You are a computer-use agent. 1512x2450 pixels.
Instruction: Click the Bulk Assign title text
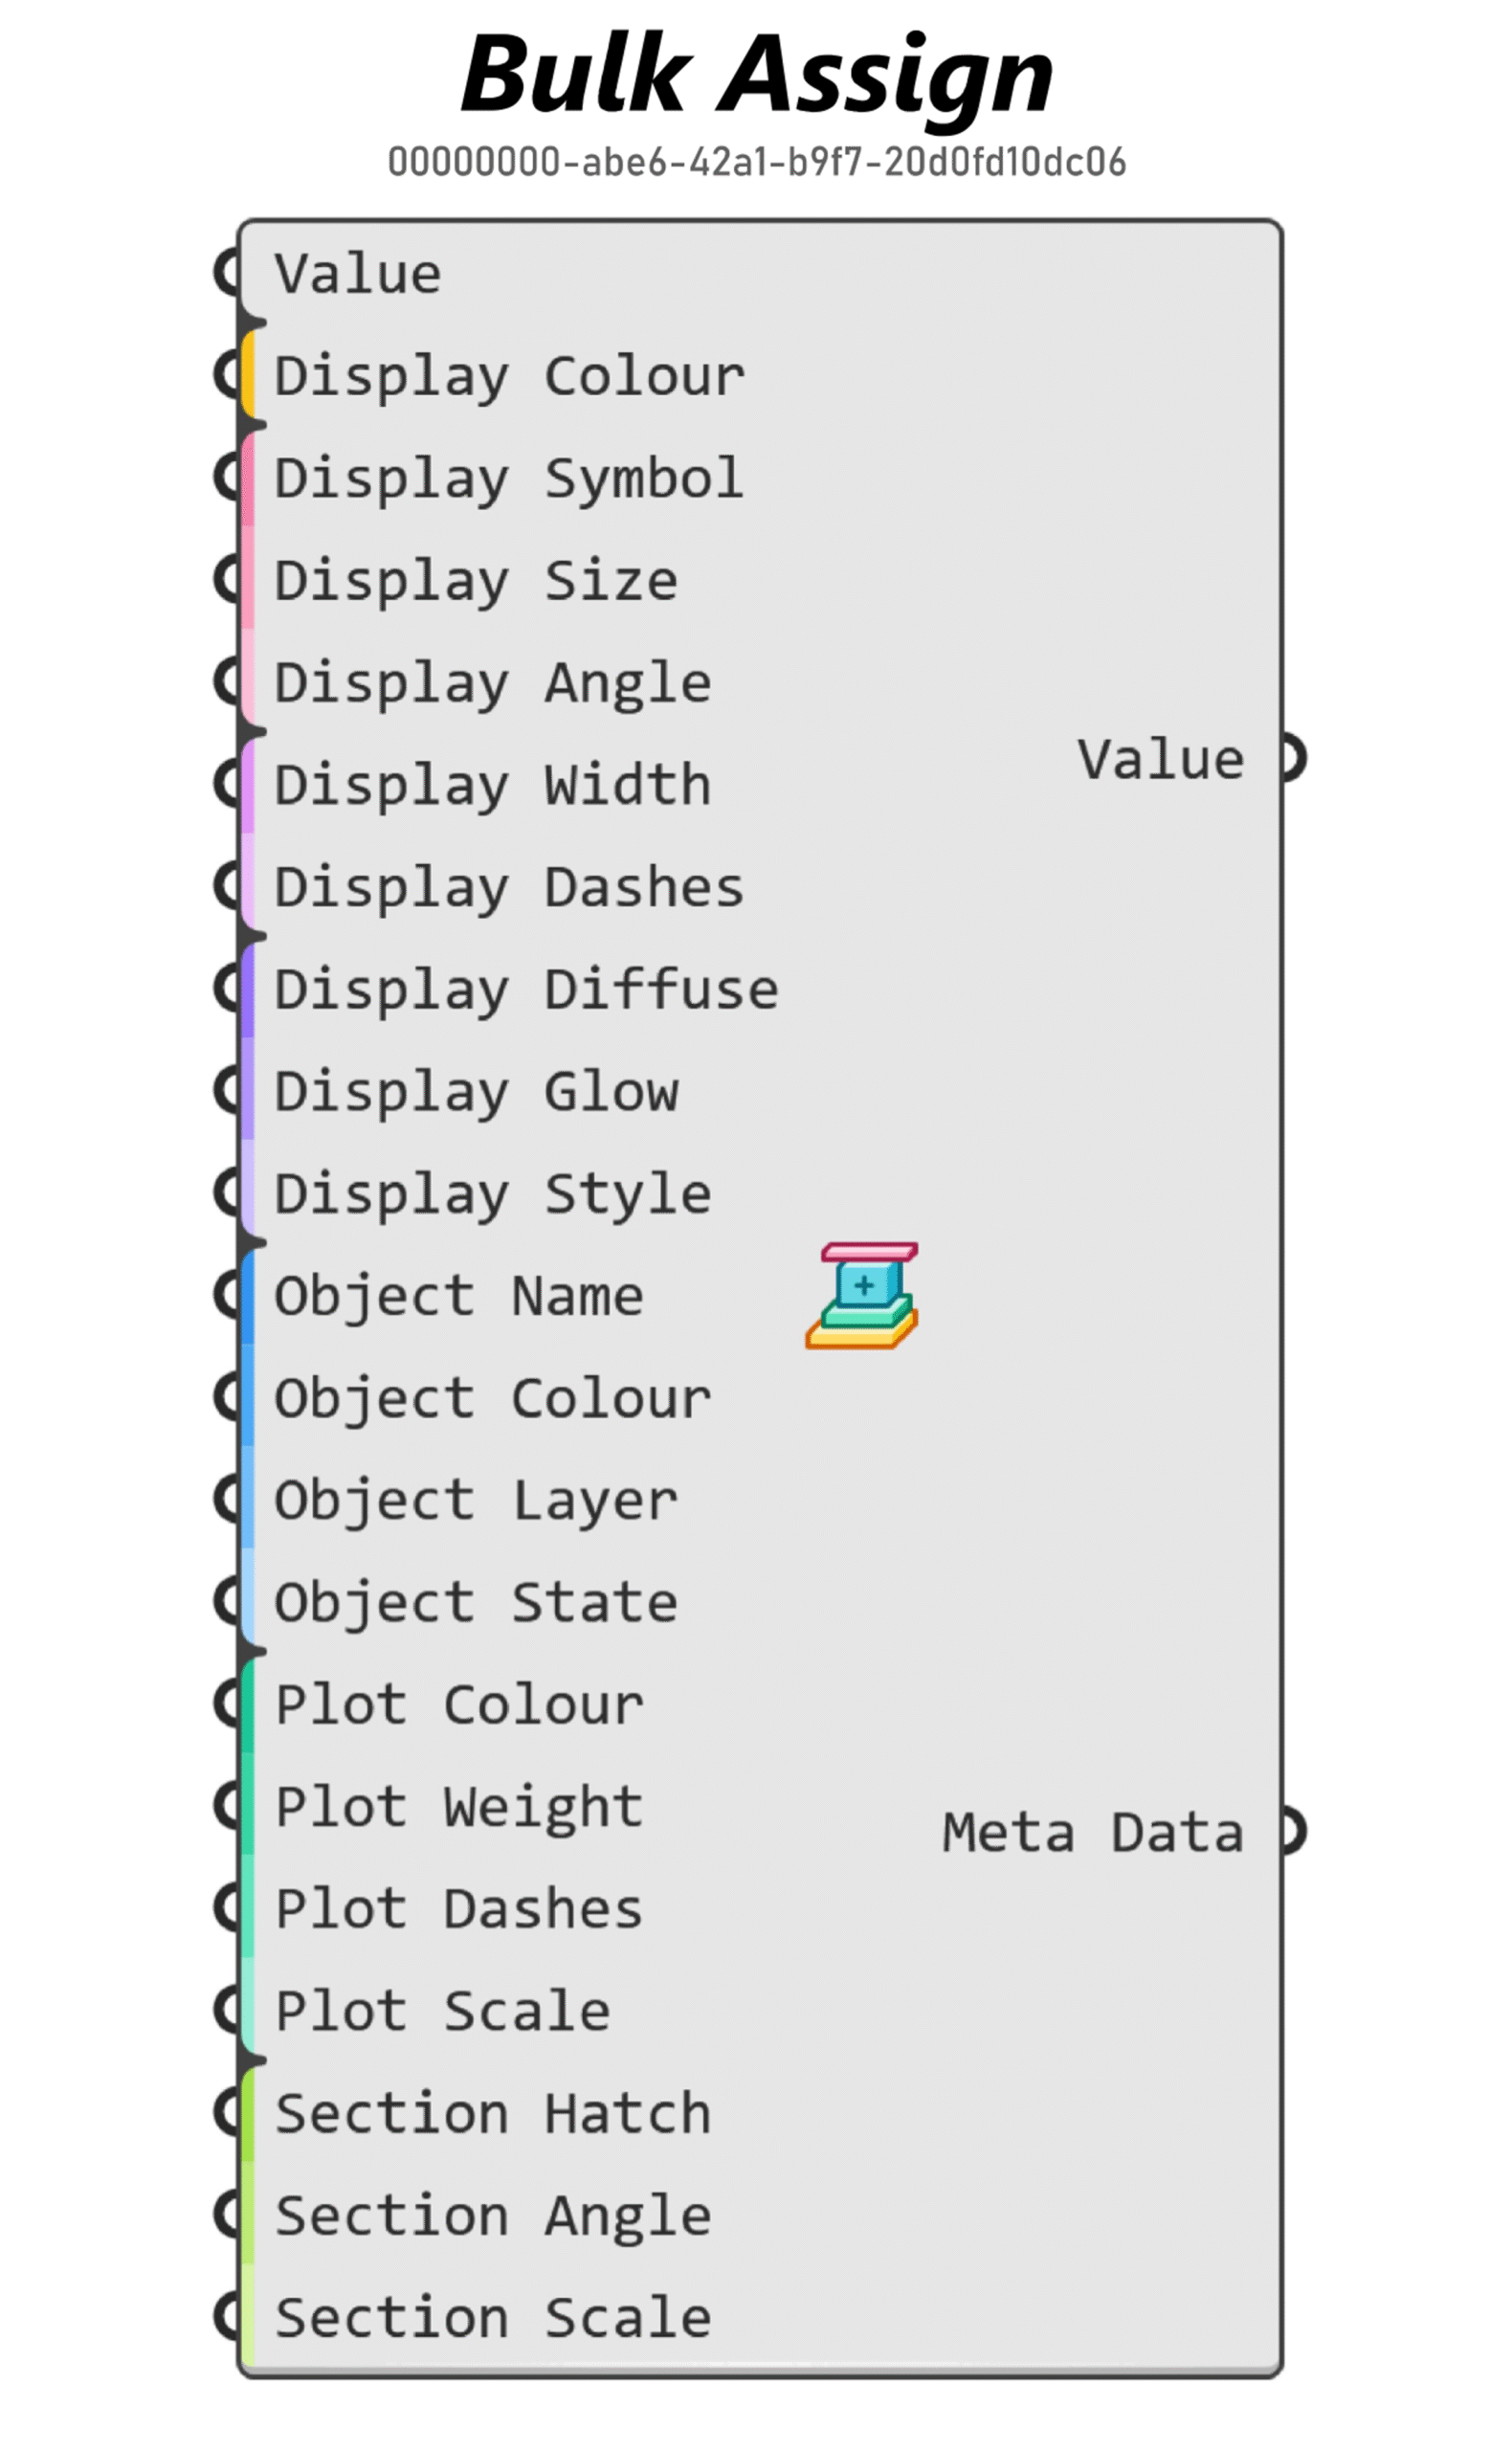pyautogui.click(x=757, y=74)
